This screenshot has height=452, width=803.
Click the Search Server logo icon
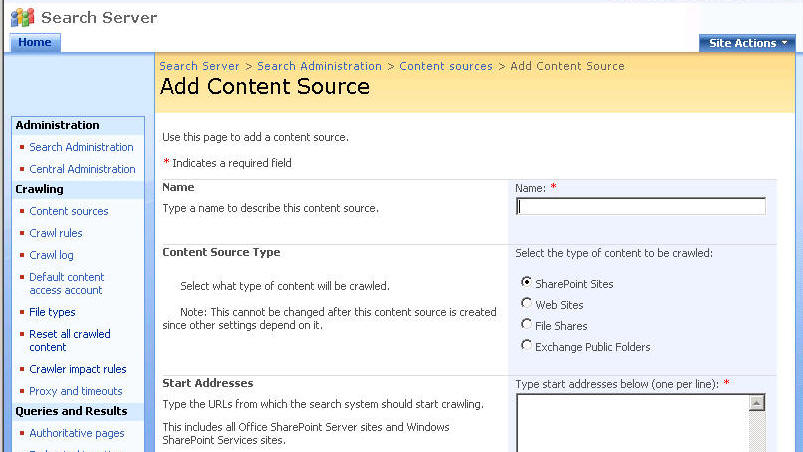pos(23,17)
